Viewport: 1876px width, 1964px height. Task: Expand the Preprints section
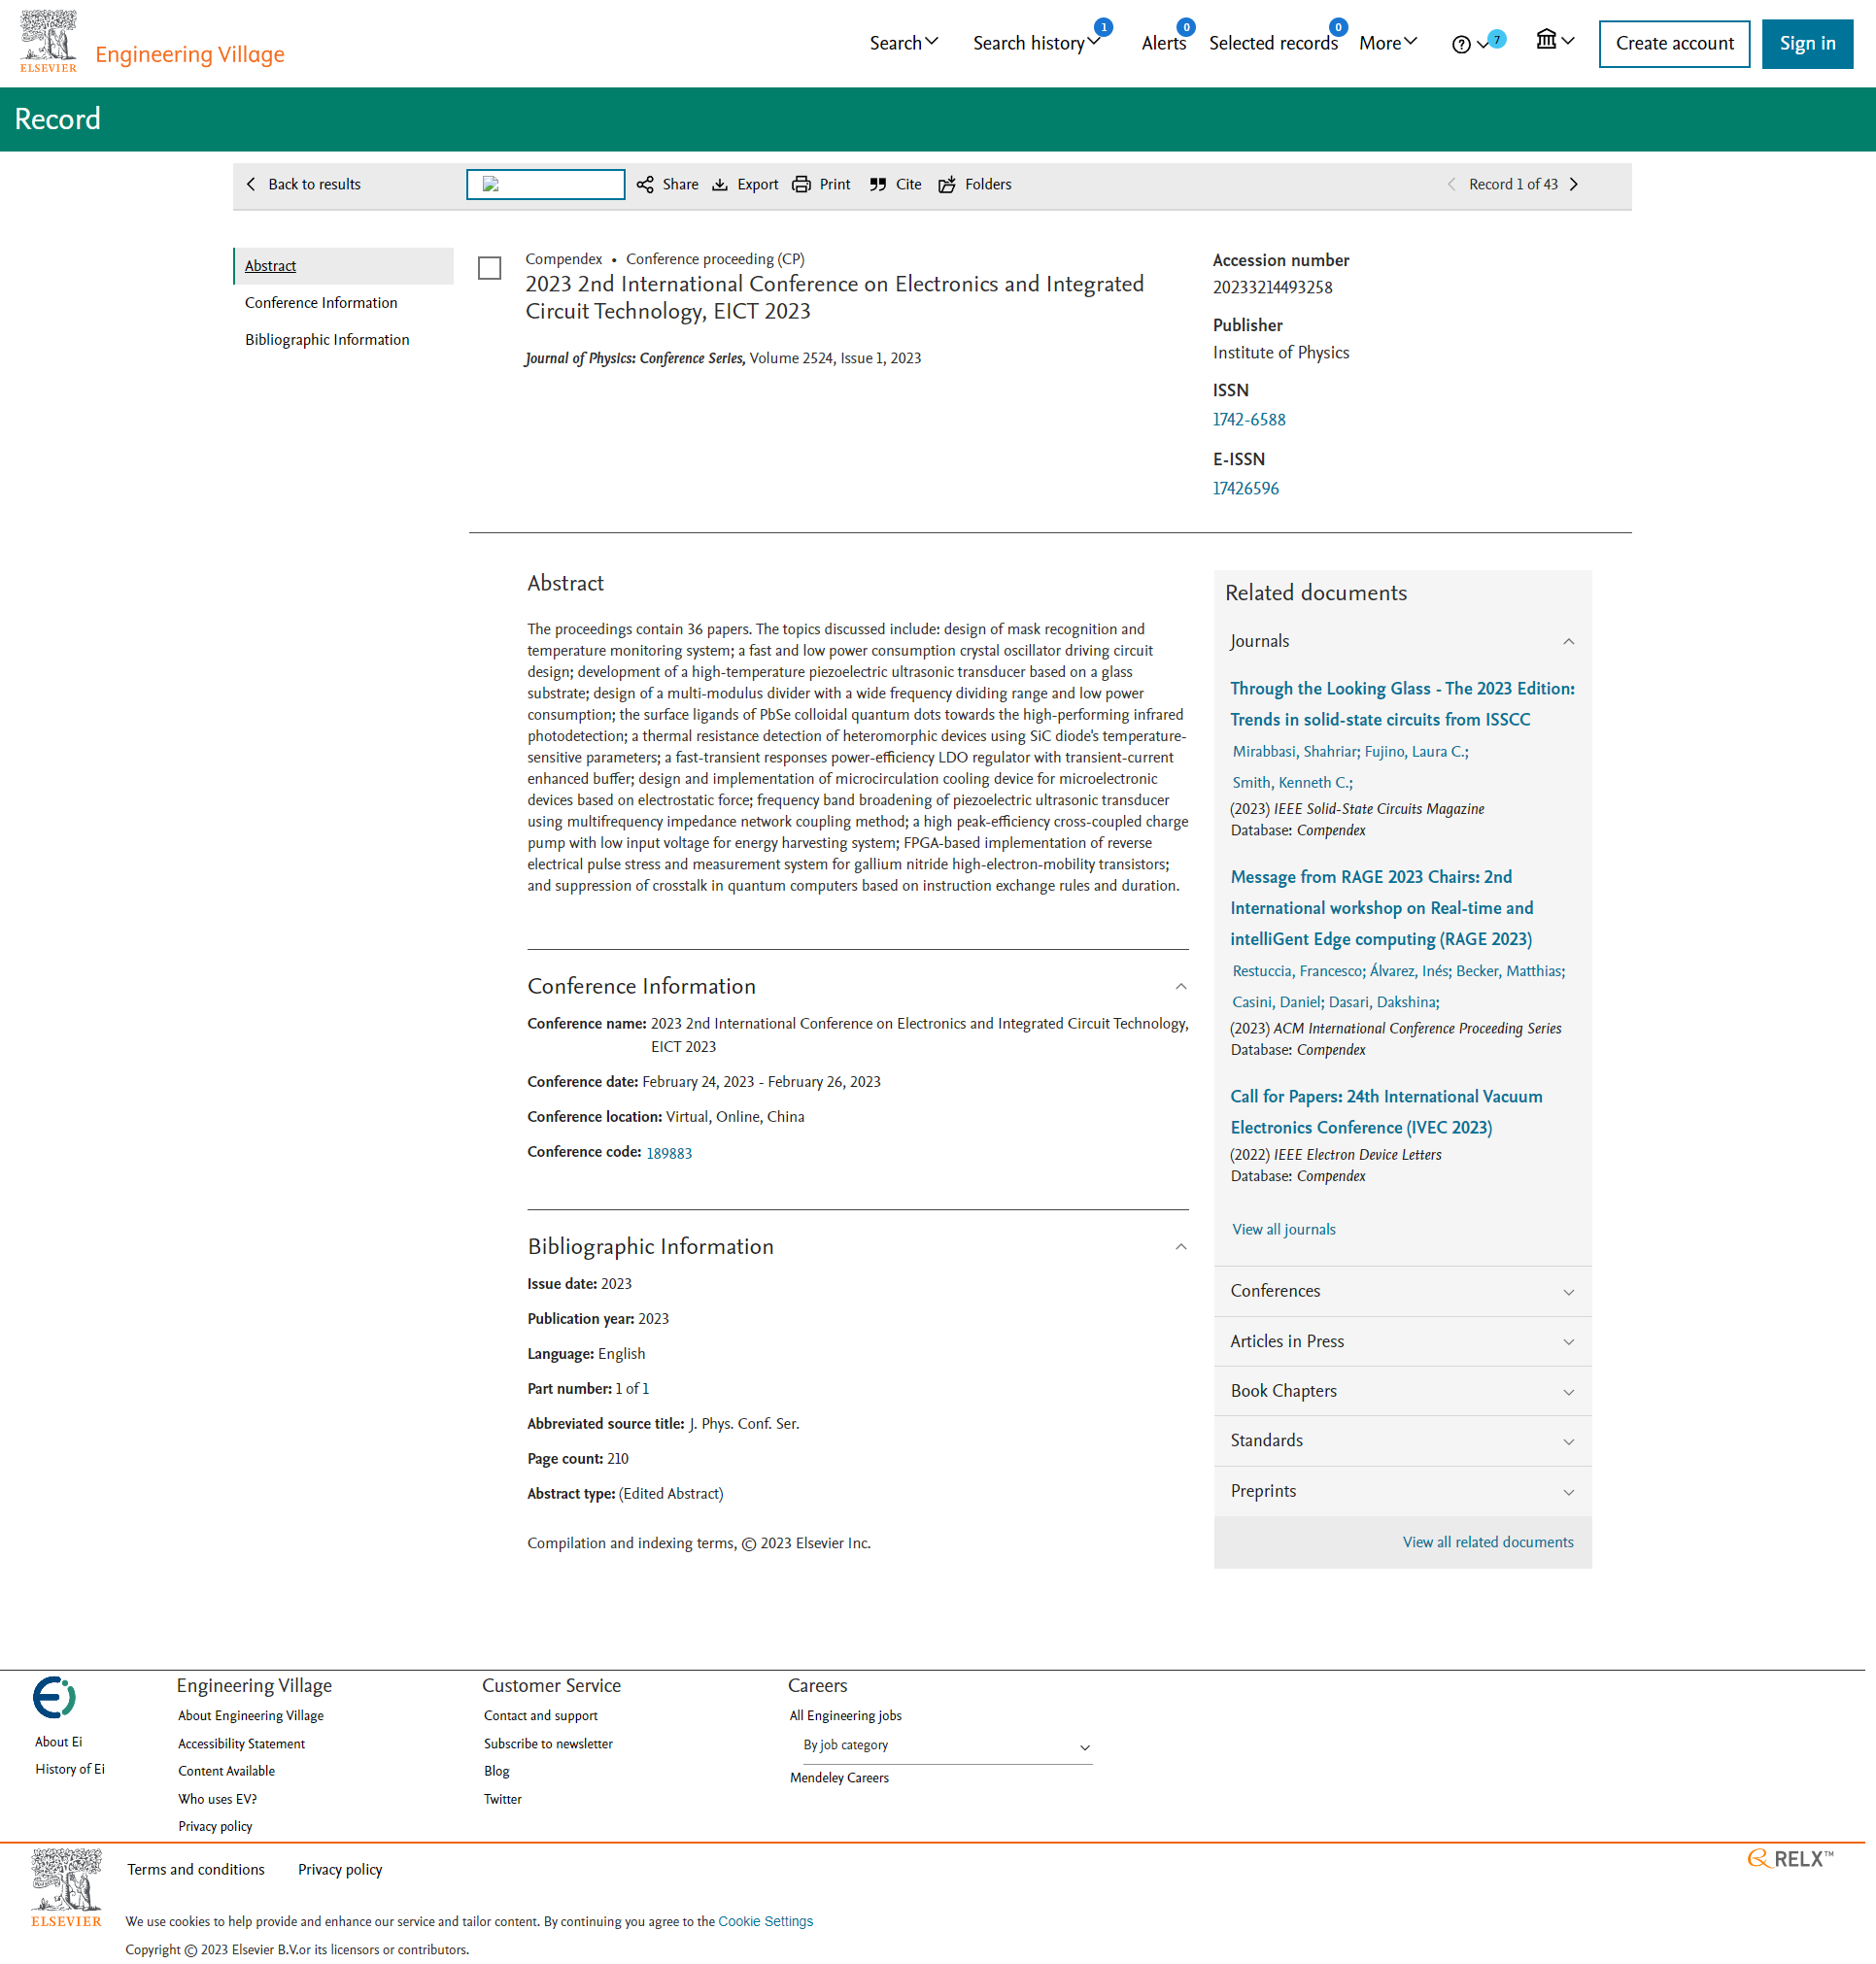(1568, 1492)
